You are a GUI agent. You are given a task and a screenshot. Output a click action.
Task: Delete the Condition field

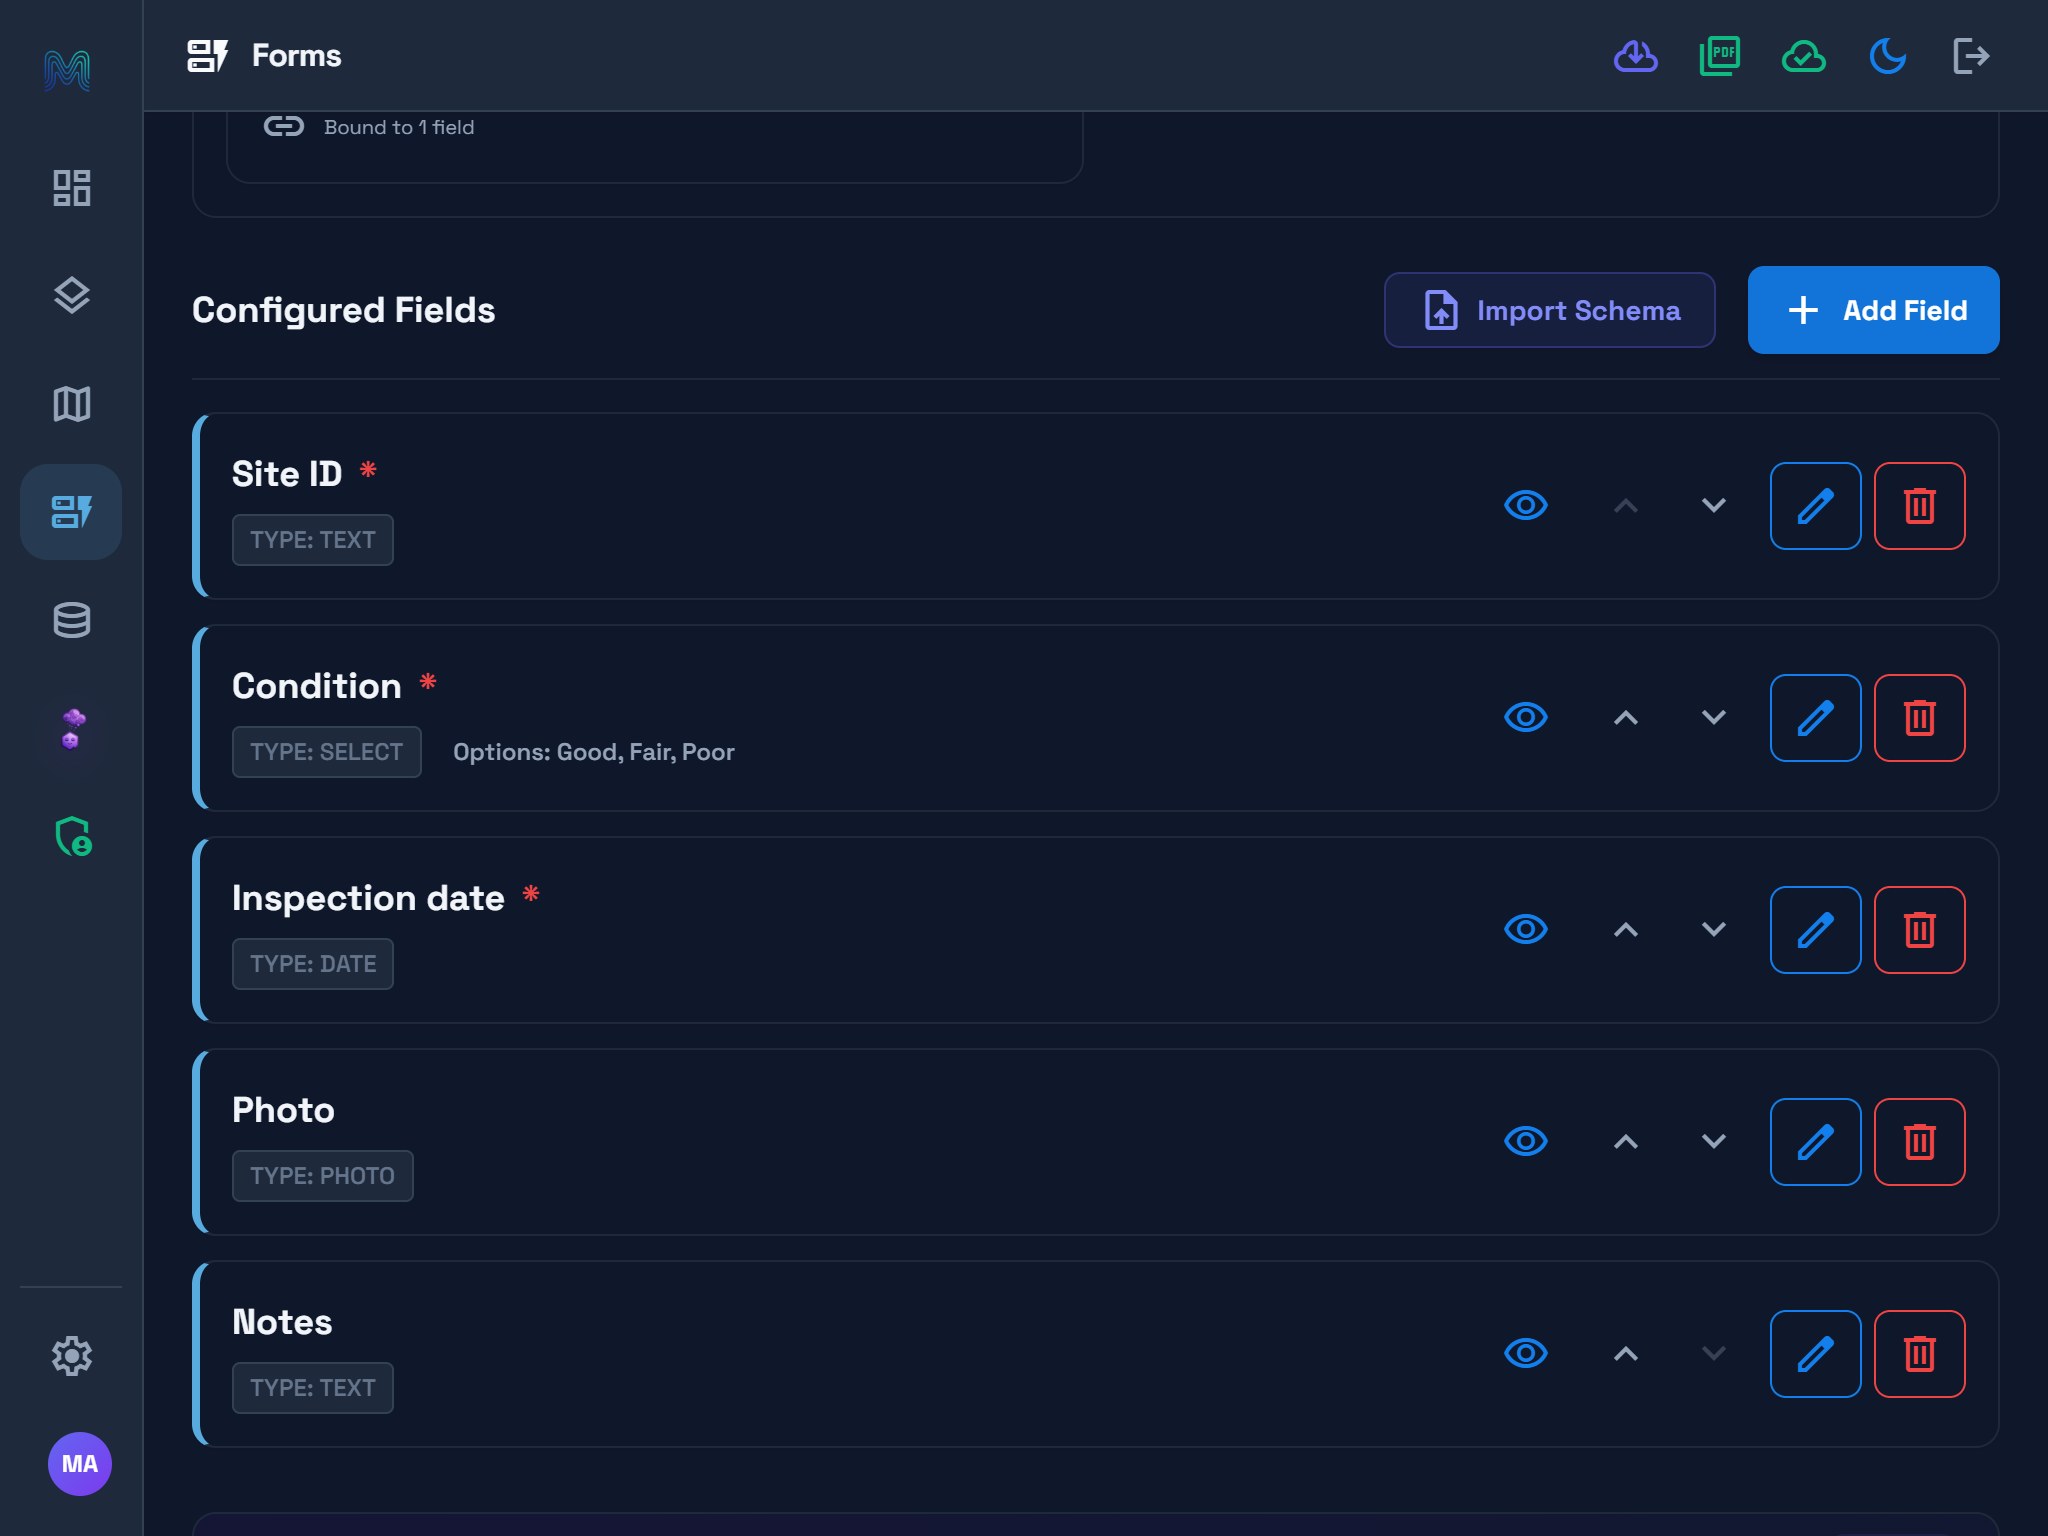click(1920, 718)
